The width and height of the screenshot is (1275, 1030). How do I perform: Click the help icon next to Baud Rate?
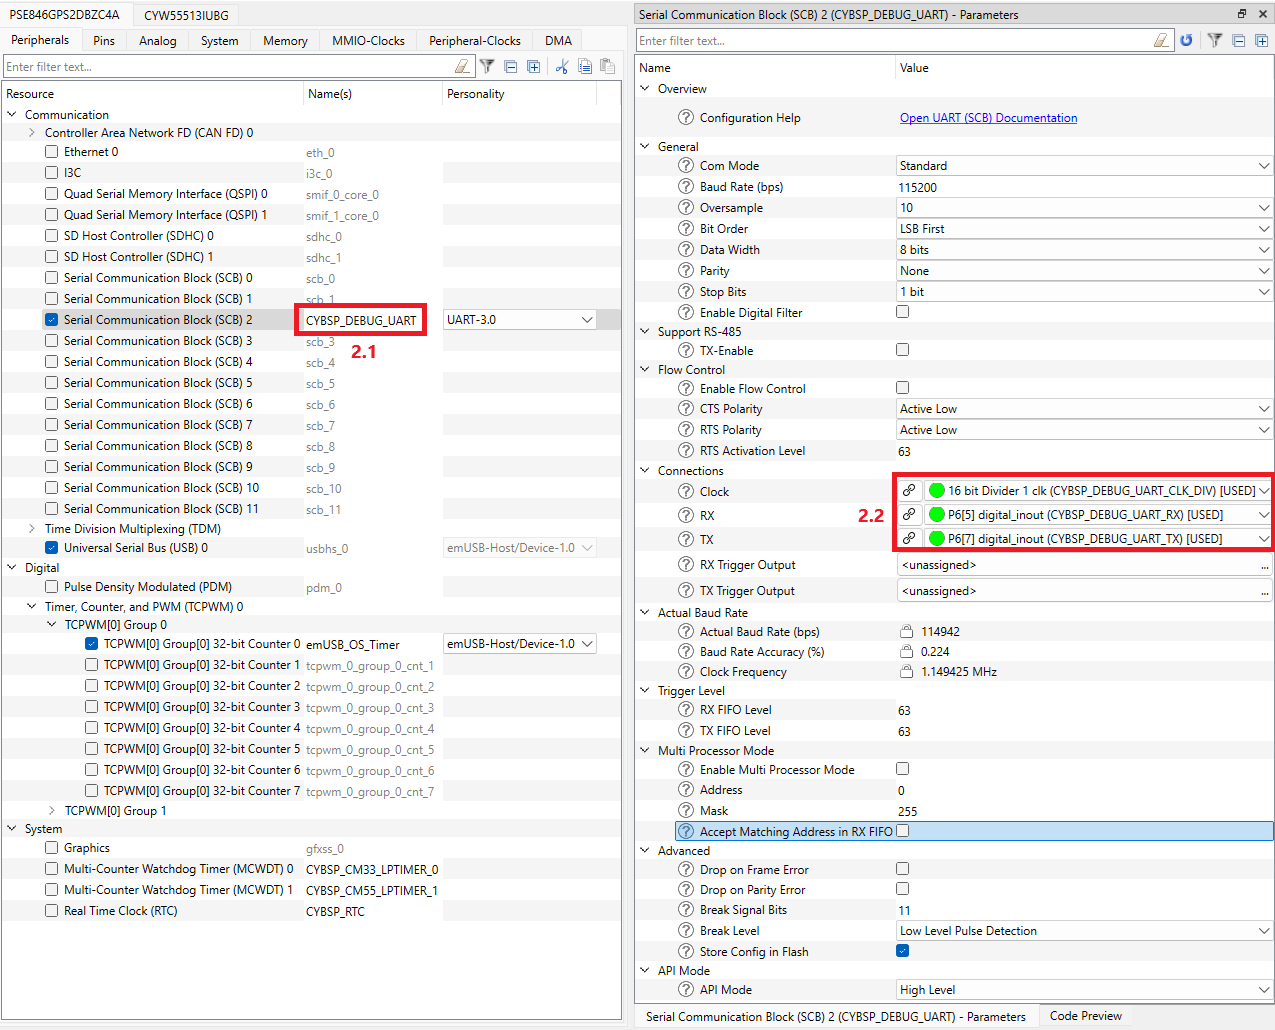click(x=686, y=187)
